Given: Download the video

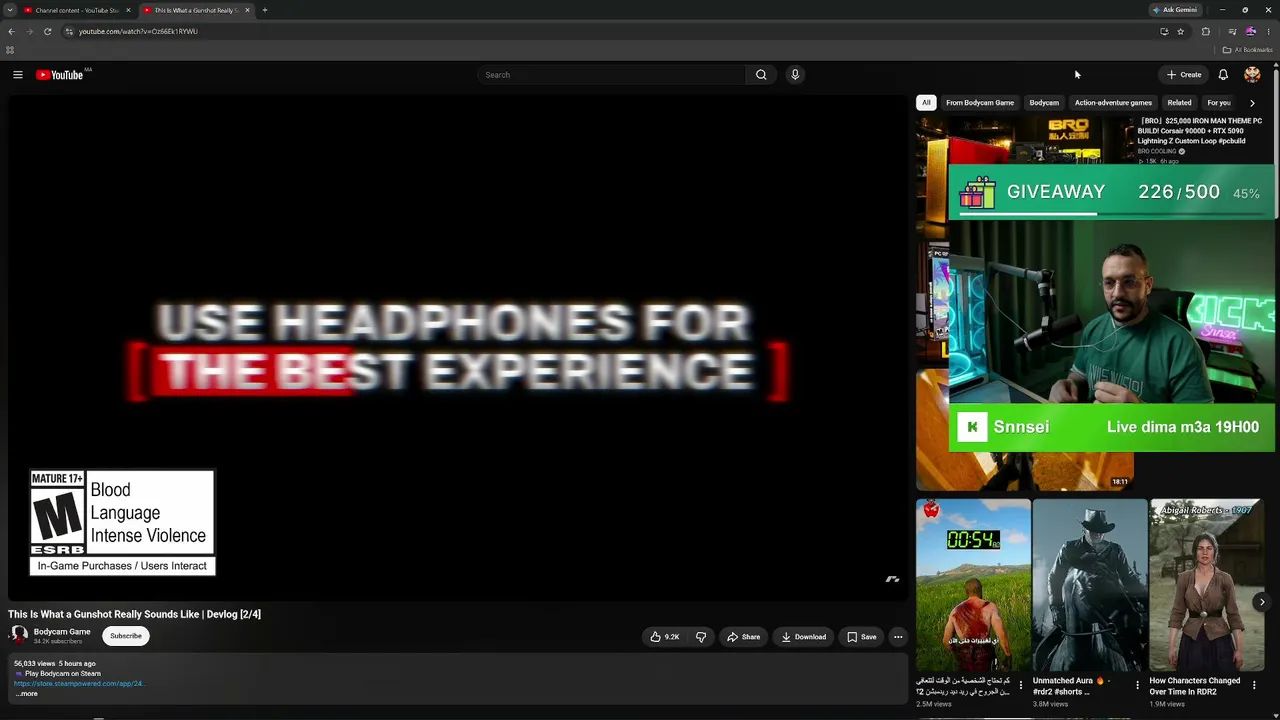Looking at the screenshot, I should coord(804,637).
